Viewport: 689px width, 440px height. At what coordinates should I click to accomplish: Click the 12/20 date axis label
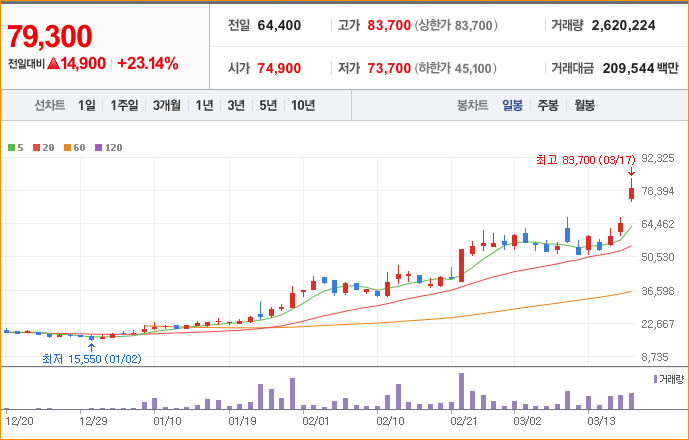[x=19, y=422]
